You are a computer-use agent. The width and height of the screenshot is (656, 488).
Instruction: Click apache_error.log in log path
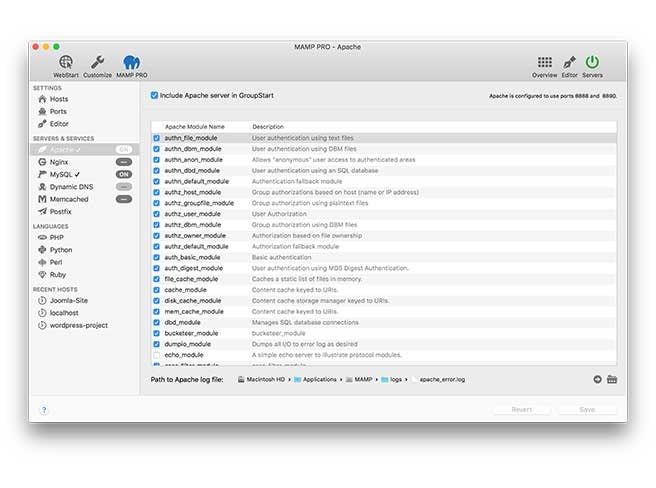438,380
